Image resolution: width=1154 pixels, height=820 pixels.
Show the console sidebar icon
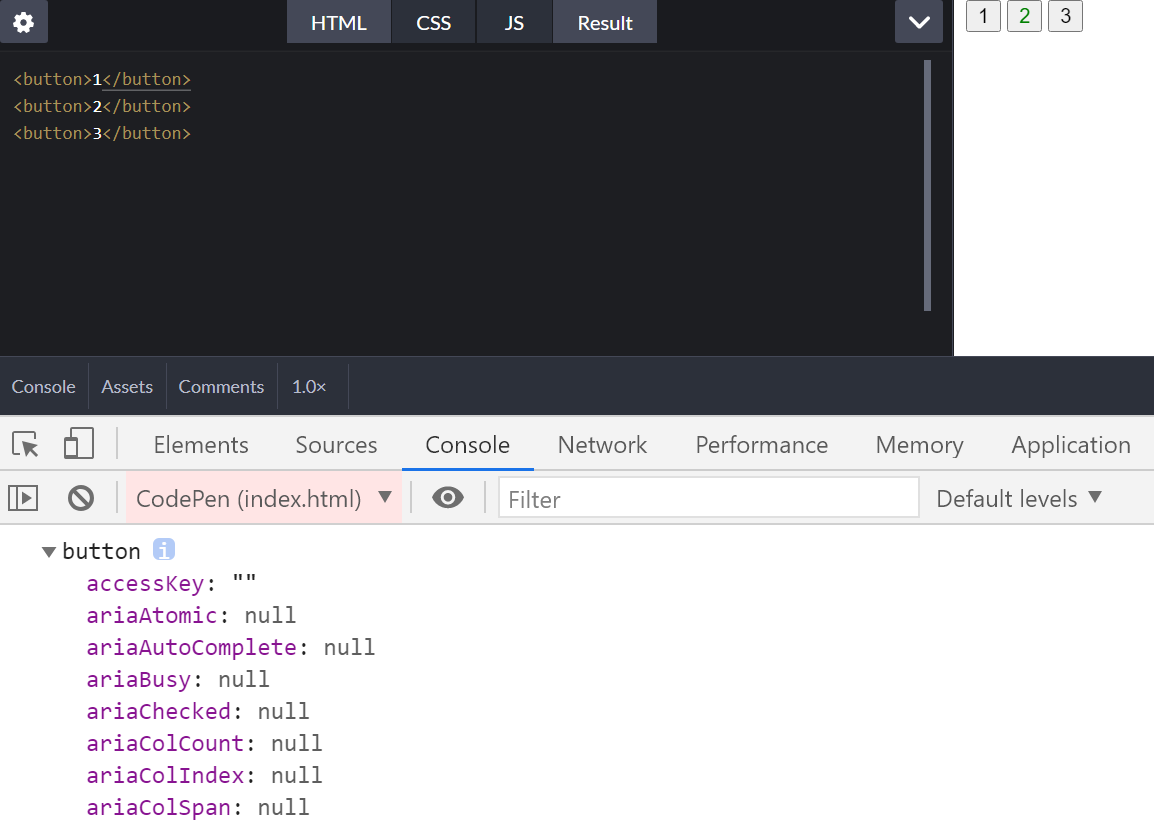(x=24, y=498)
